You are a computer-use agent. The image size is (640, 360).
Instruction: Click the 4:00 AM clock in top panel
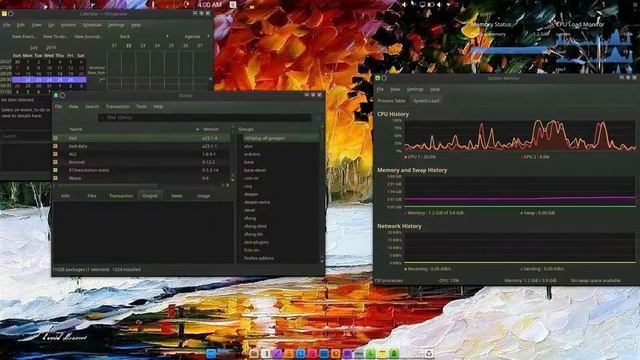pos(209,4)
